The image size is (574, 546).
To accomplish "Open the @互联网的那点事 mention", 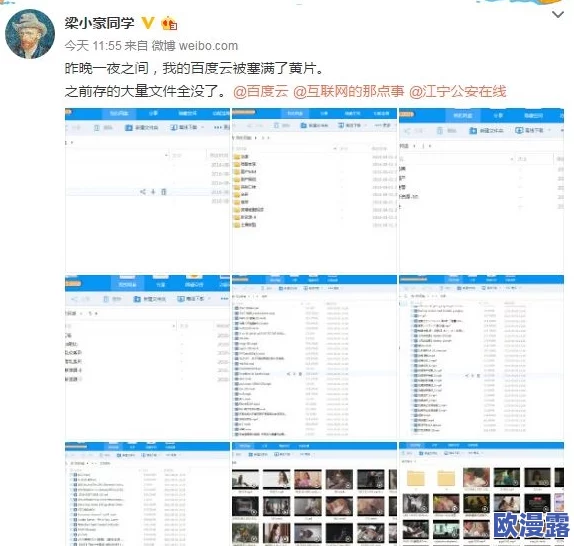I will pyautogui.click(x=349, y=91).
